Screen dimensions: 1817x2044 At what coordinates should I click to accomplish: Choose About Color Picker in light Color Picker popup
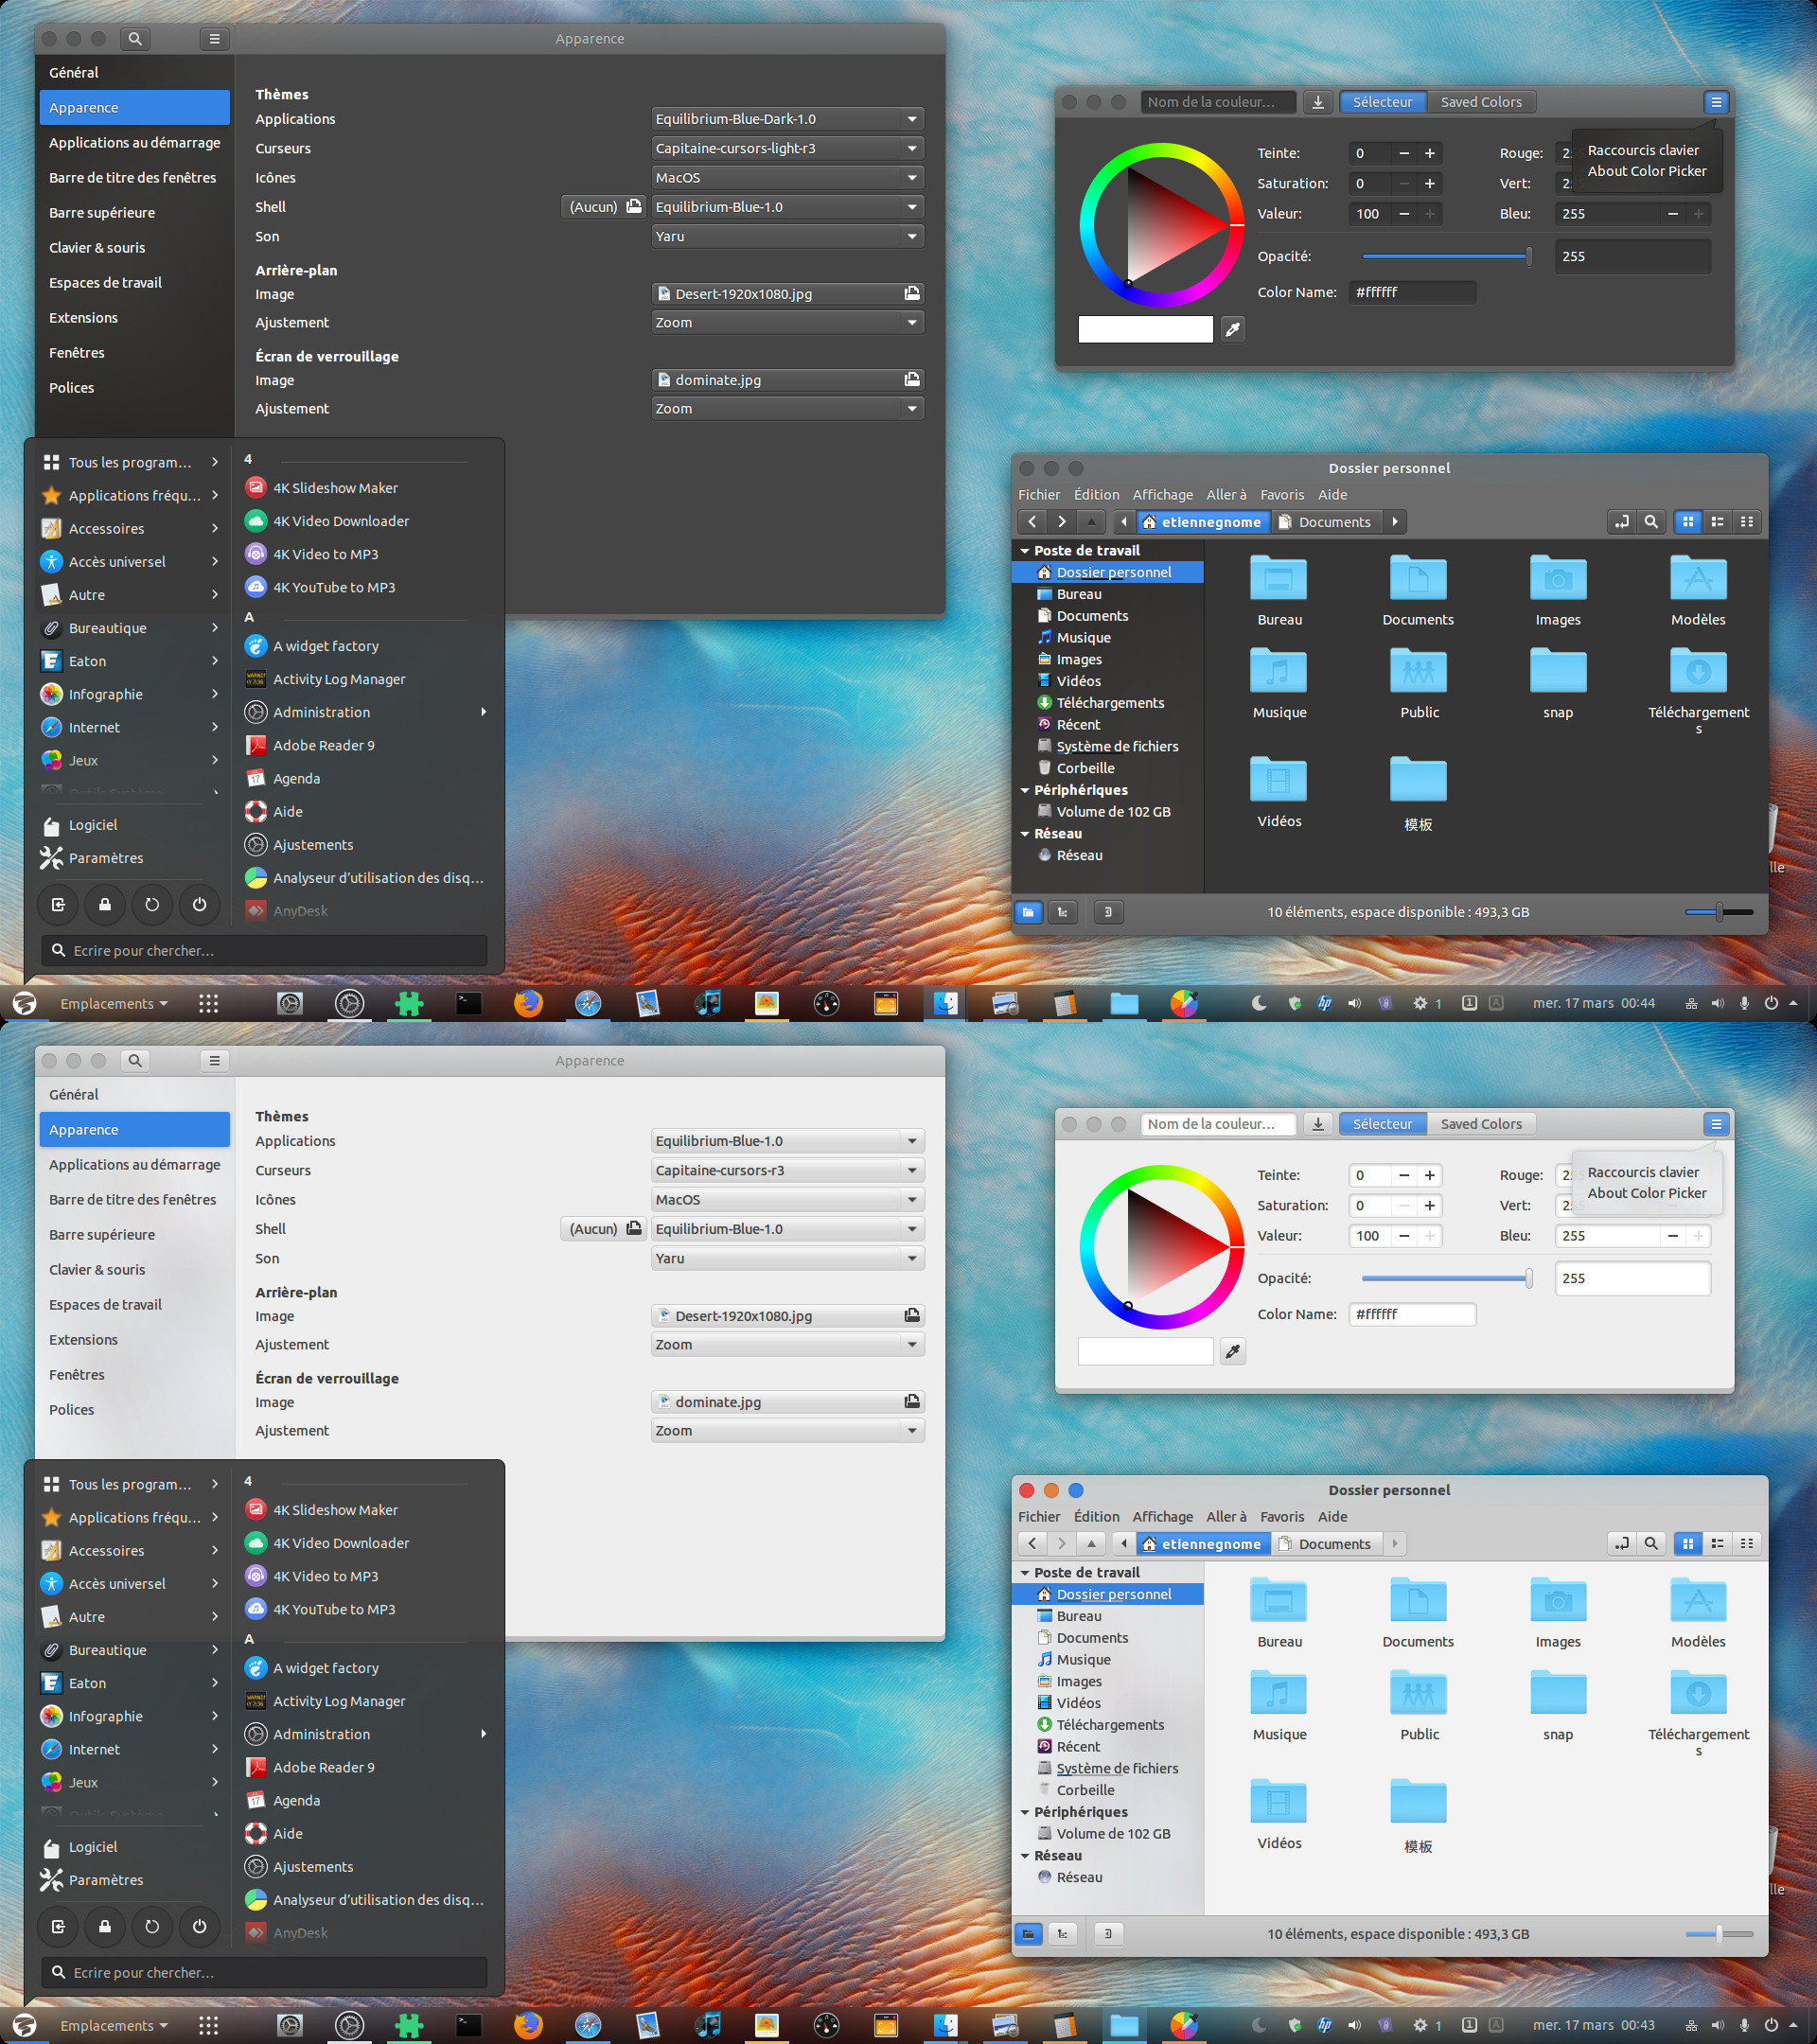click(x=1647, y=1193)
